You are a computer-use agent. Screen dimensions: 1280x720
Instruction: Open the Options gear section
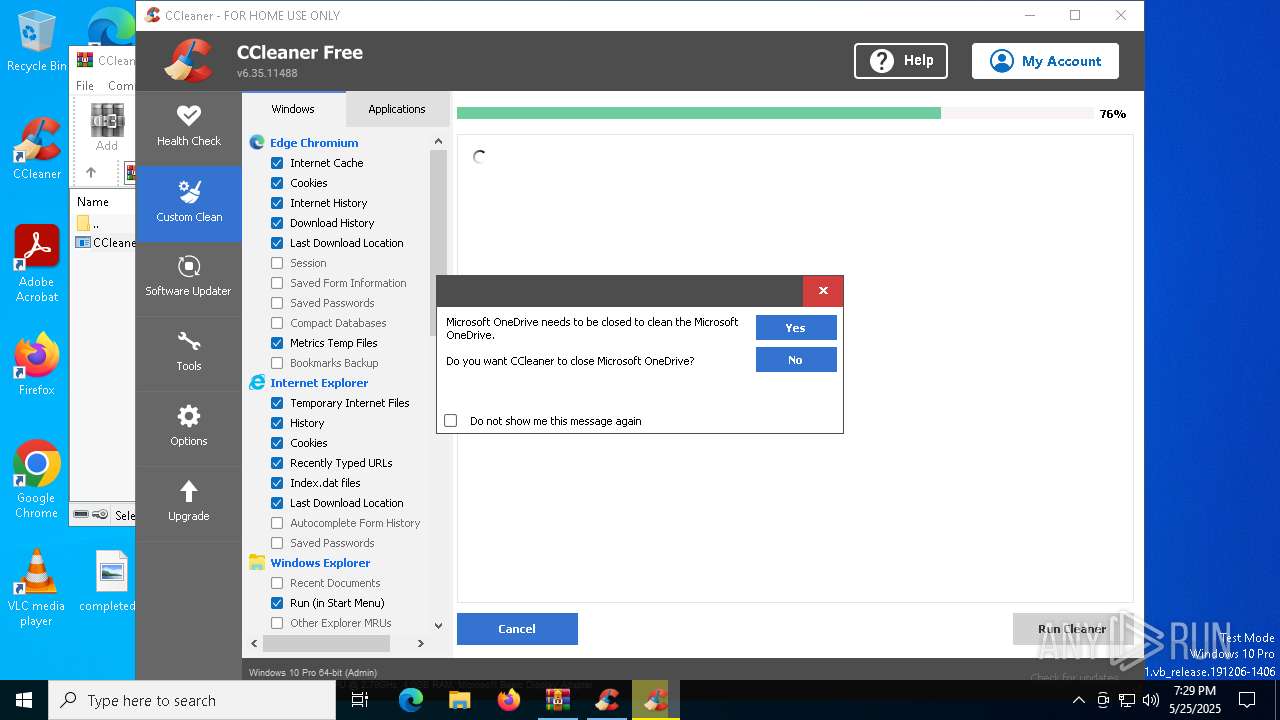[x=188, y=427]
